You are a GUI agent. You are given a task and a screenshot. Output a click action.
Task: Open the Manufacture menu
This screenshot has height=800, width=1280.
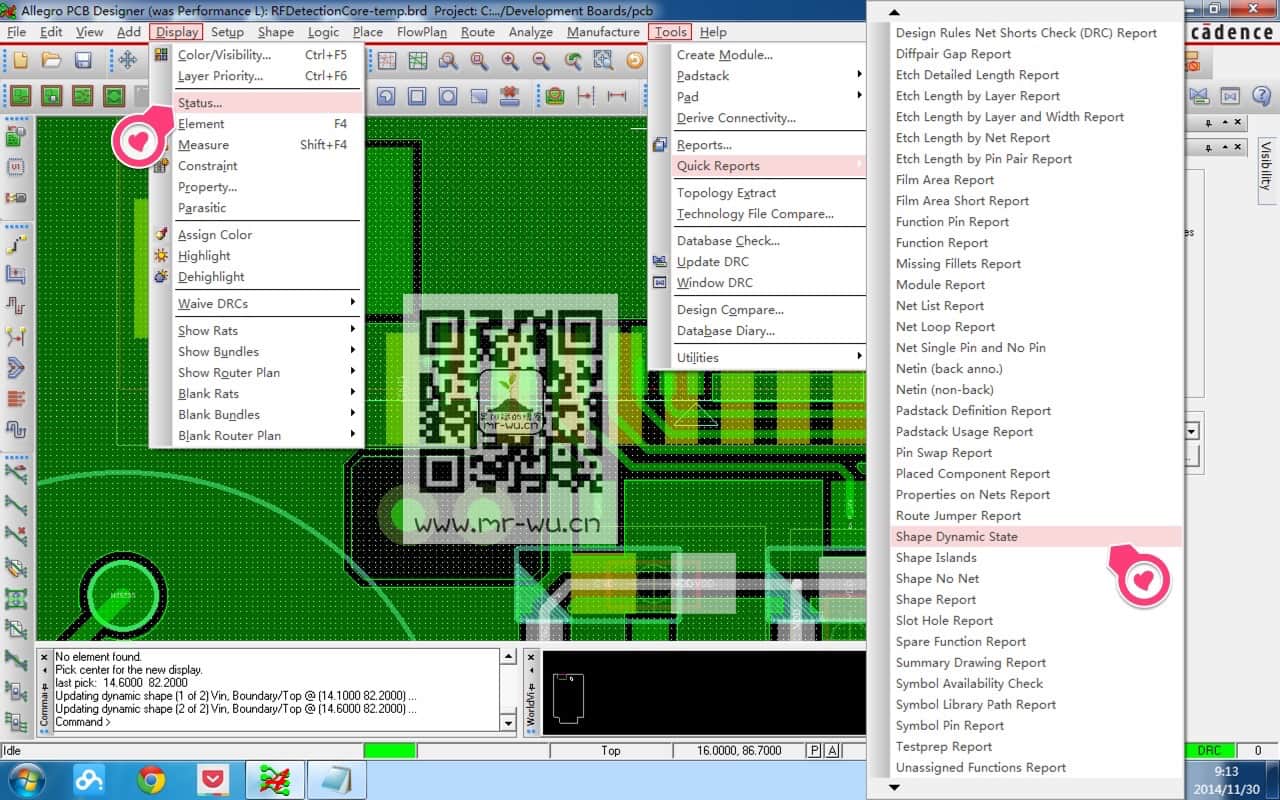[603, 32]
